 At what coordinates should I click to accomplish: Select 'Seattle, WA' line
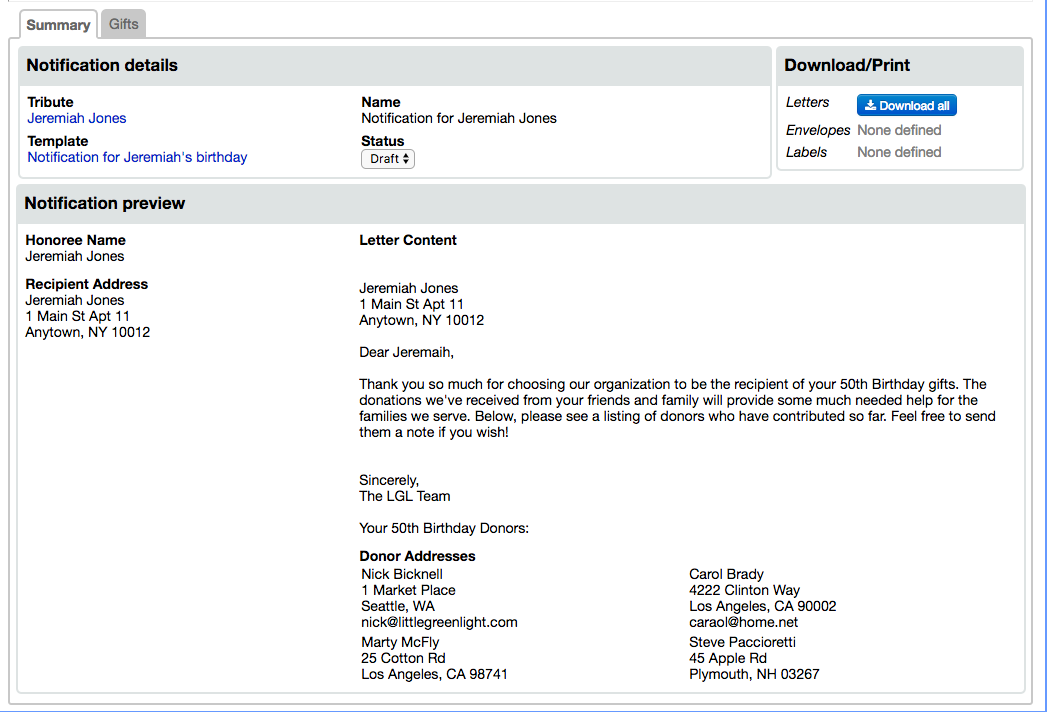(x=398, y=606)
